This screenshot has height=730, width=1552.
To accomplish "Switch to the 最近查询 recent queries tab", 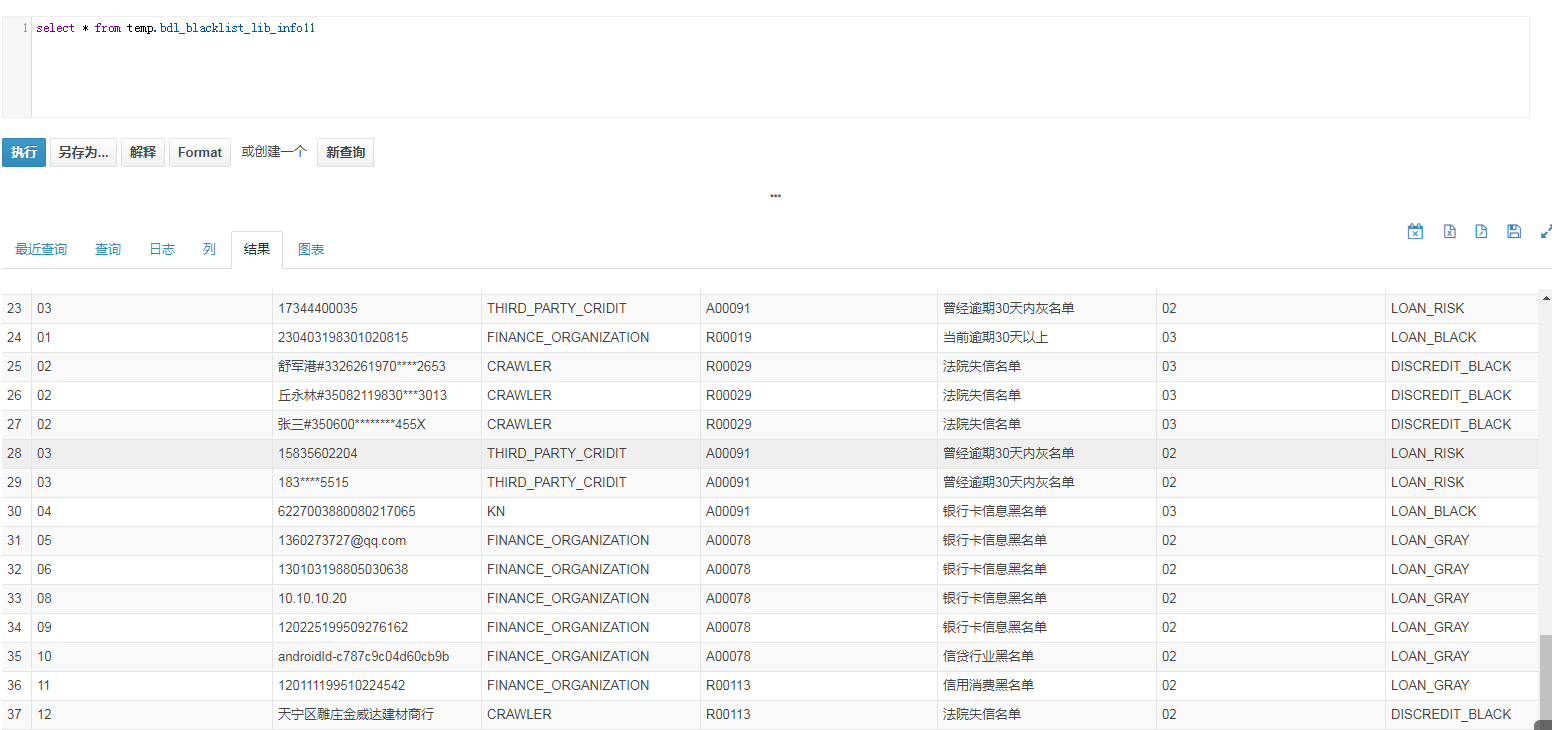I will [x=41, y=249].
